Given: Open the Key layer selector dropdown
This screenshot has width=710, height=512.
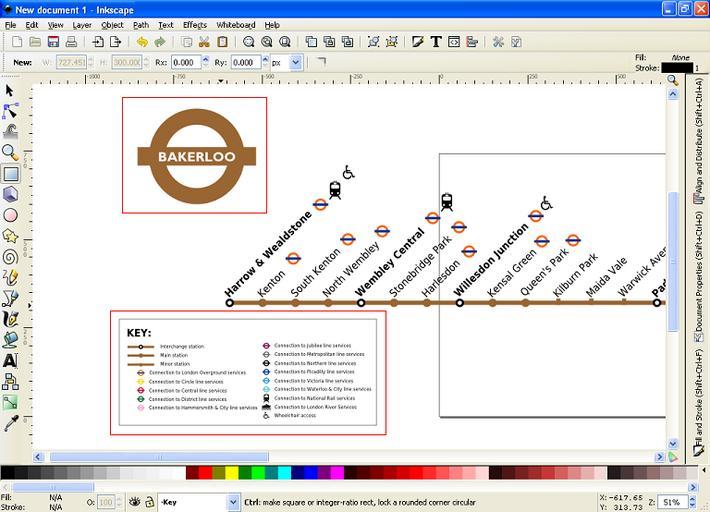Looking at the screenshot, I should click(233, 502).
